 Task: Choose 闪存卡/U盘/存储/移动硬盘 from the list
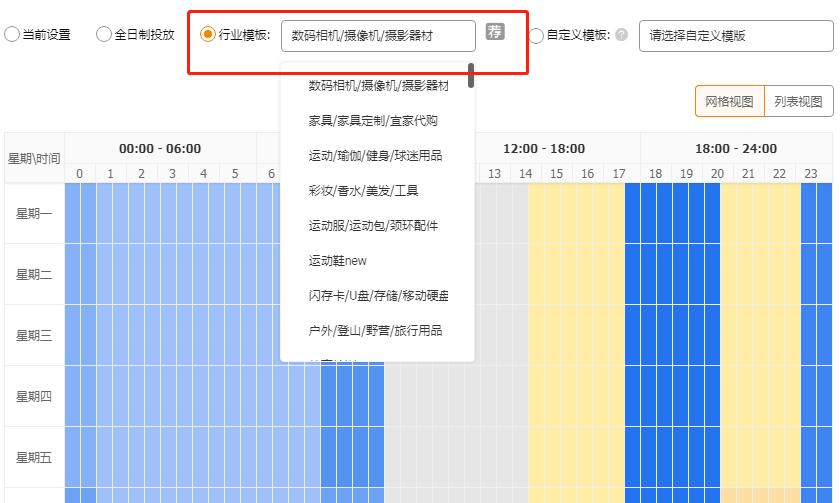(x=378, y=296)
